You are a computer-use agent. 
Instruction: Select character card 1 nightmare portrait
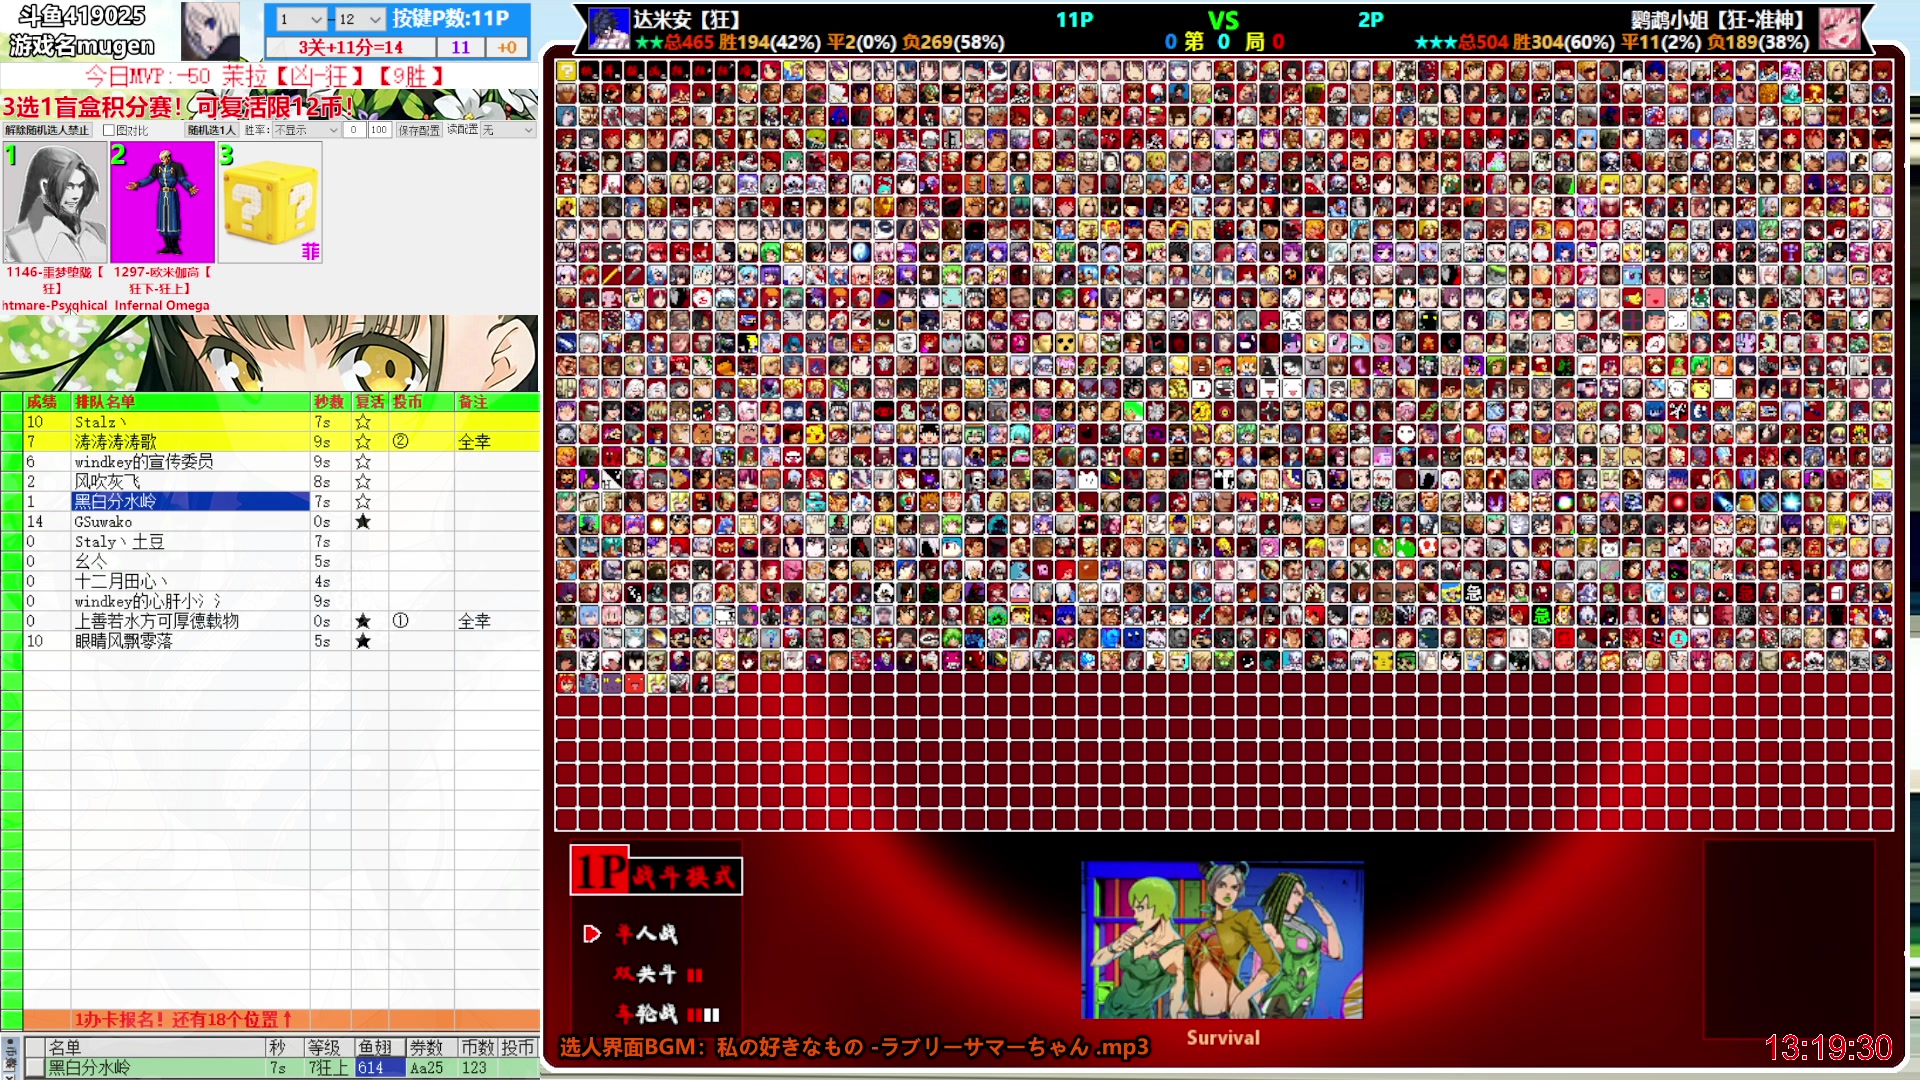point(55,202)
